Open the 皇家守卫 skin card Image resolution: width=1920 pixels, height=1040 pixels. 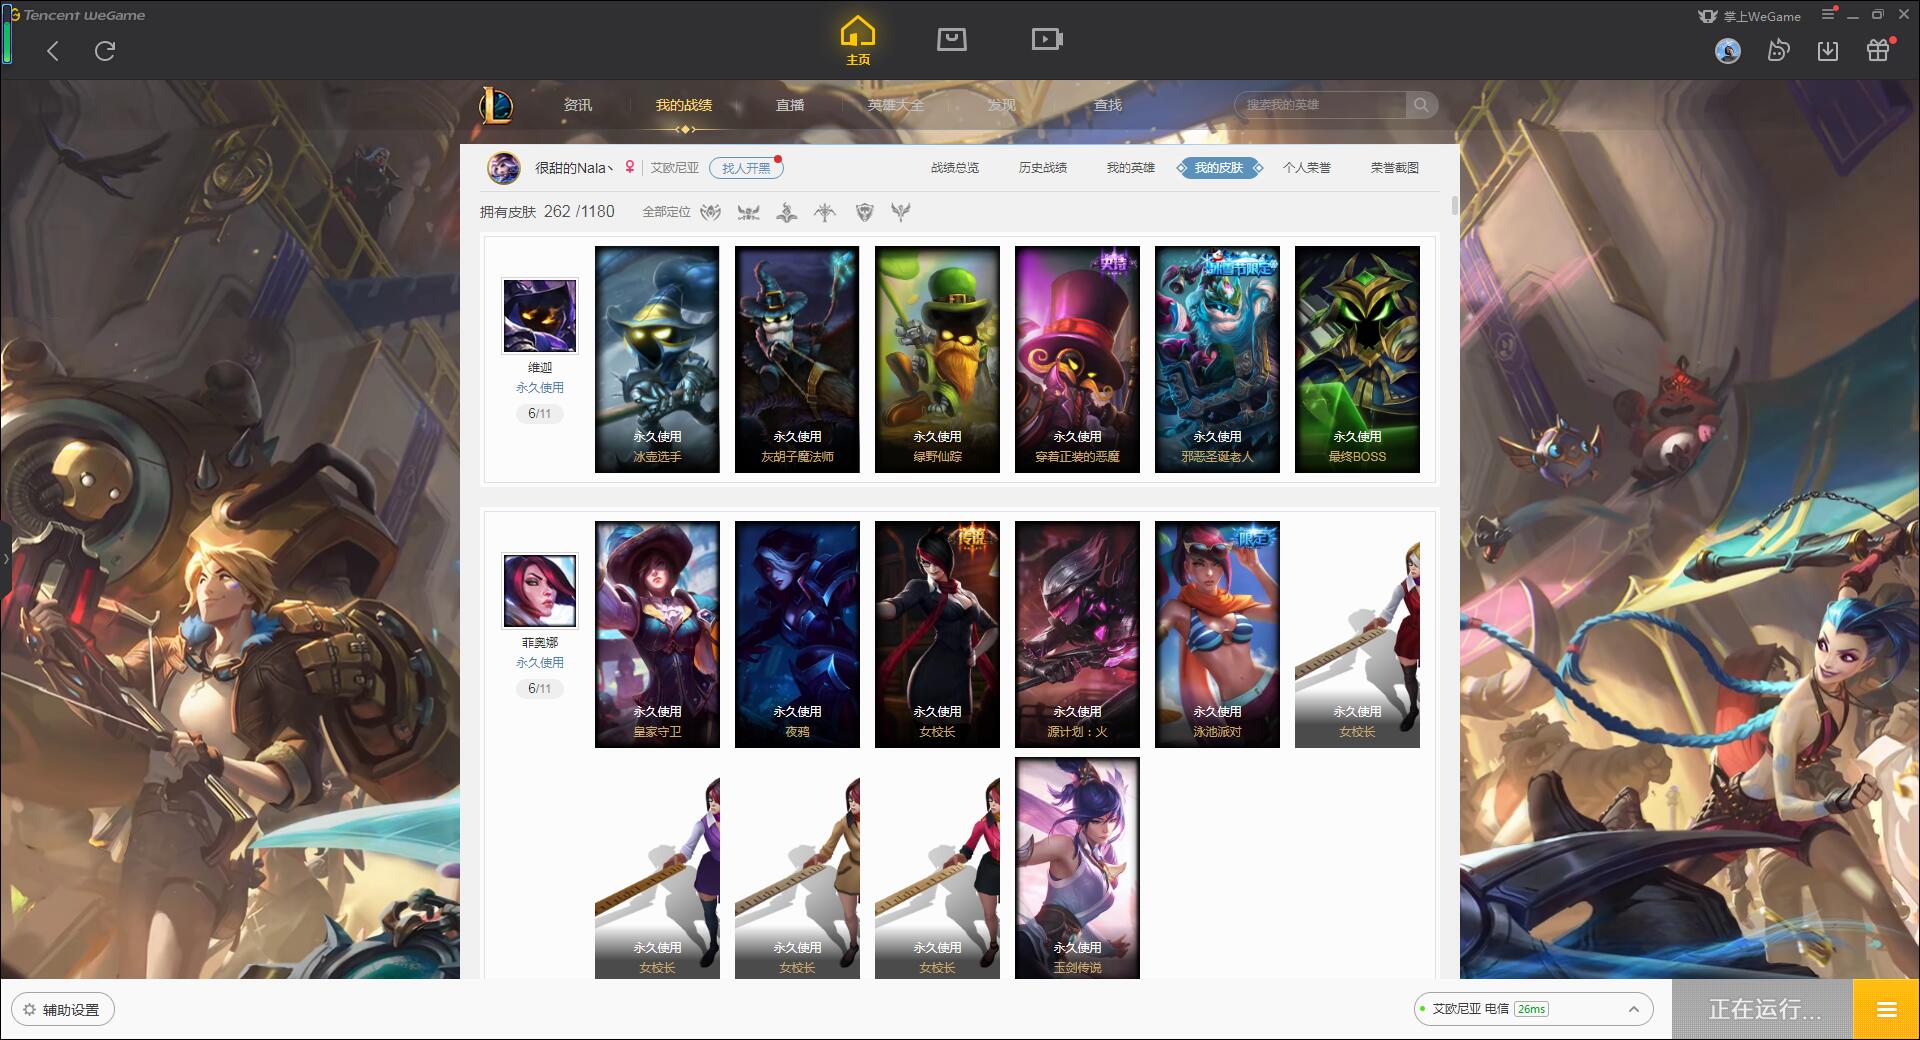(x=657, y=635)
